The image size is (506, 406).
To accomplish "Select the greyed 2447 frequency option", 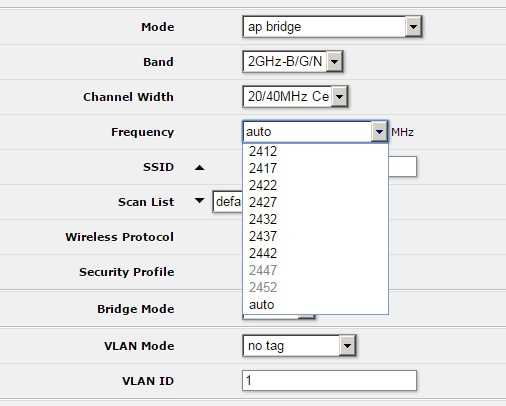I will (x=315, y=270).
